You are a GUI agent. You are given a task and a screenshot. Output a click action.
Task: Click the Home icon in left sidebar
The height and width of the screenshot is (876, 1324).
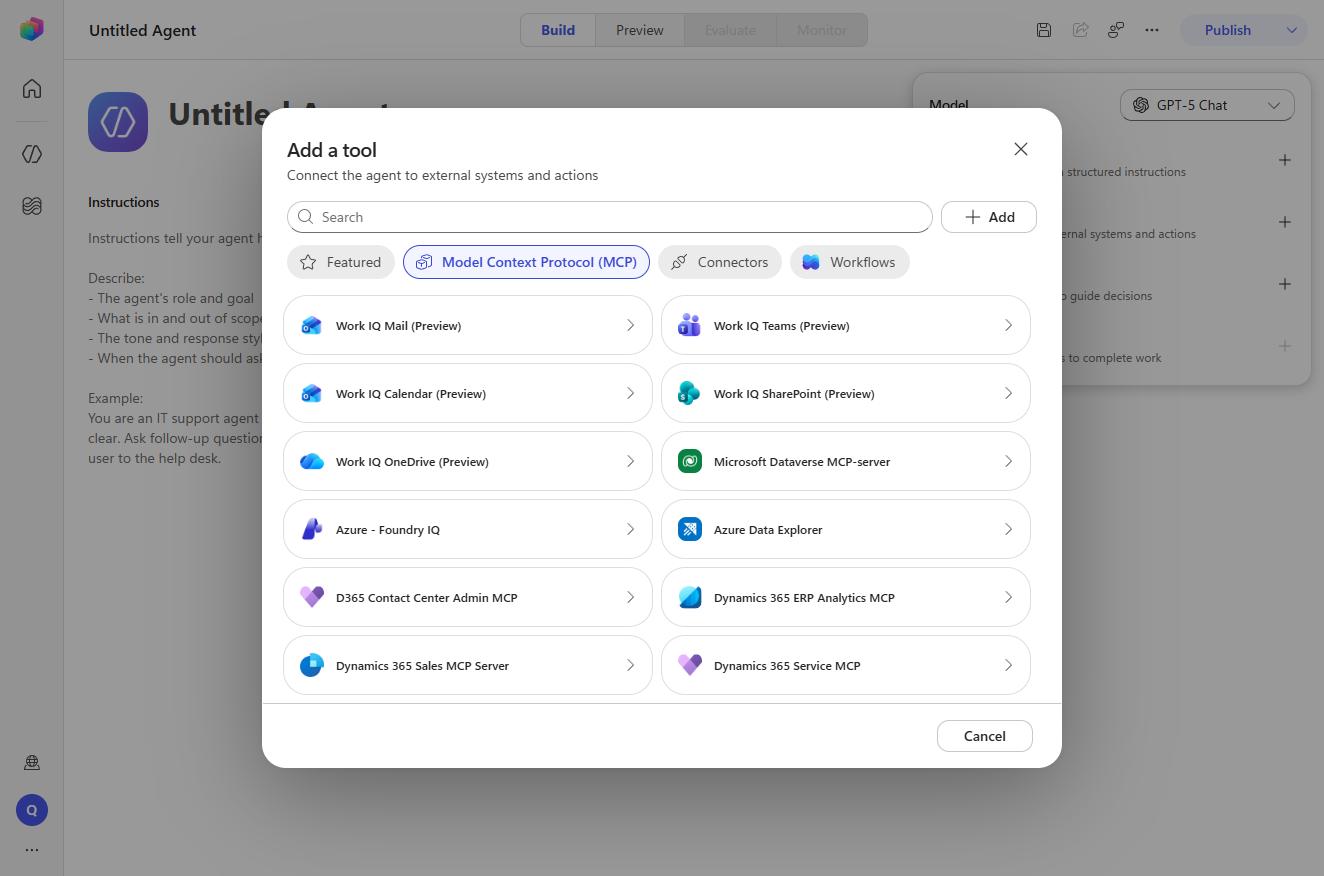(x=32, y=89)
